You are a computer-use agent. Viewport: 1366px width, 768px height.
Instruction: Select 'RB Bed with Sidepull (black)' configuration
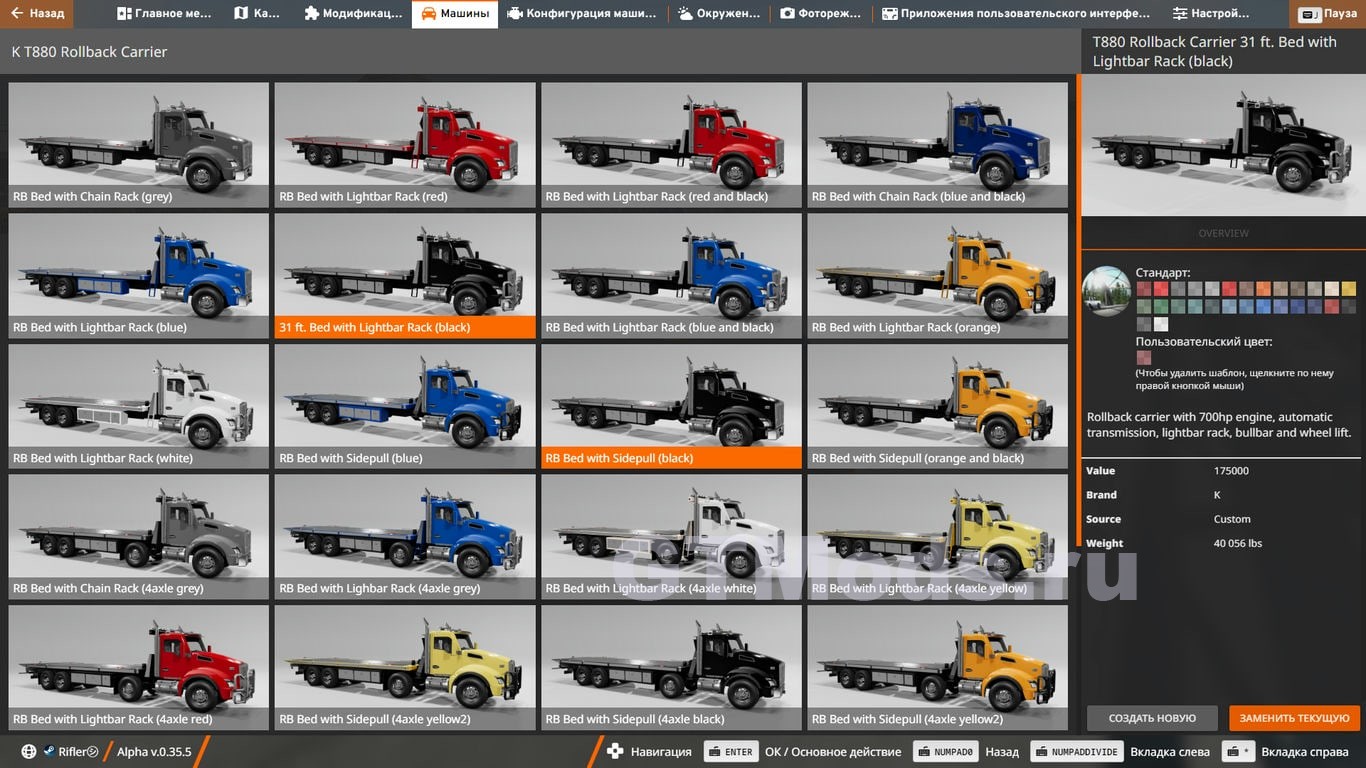pos(671,406)
